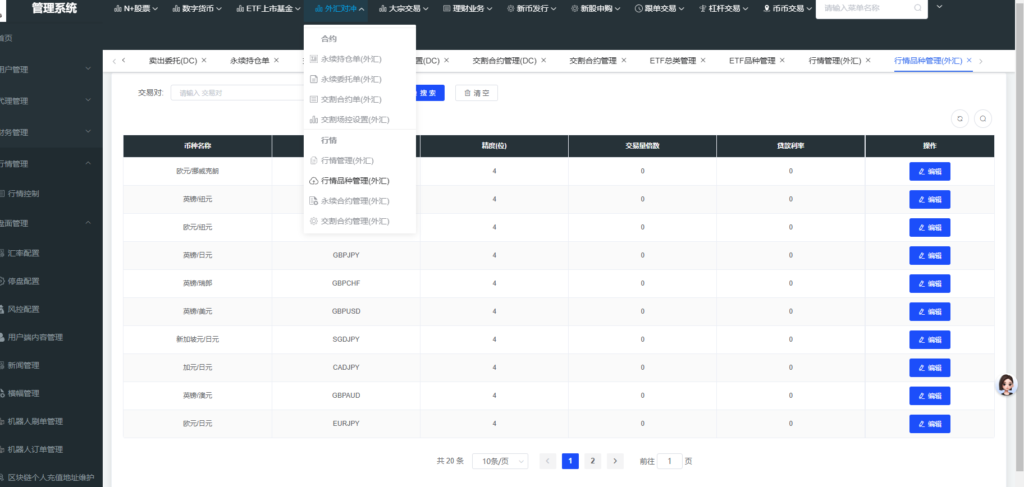Image resolution: width=1024 pixels, height=487 pixels.
Task: Edit the 加元/日元 CADJPY row
Action: (x=929, y=368)
